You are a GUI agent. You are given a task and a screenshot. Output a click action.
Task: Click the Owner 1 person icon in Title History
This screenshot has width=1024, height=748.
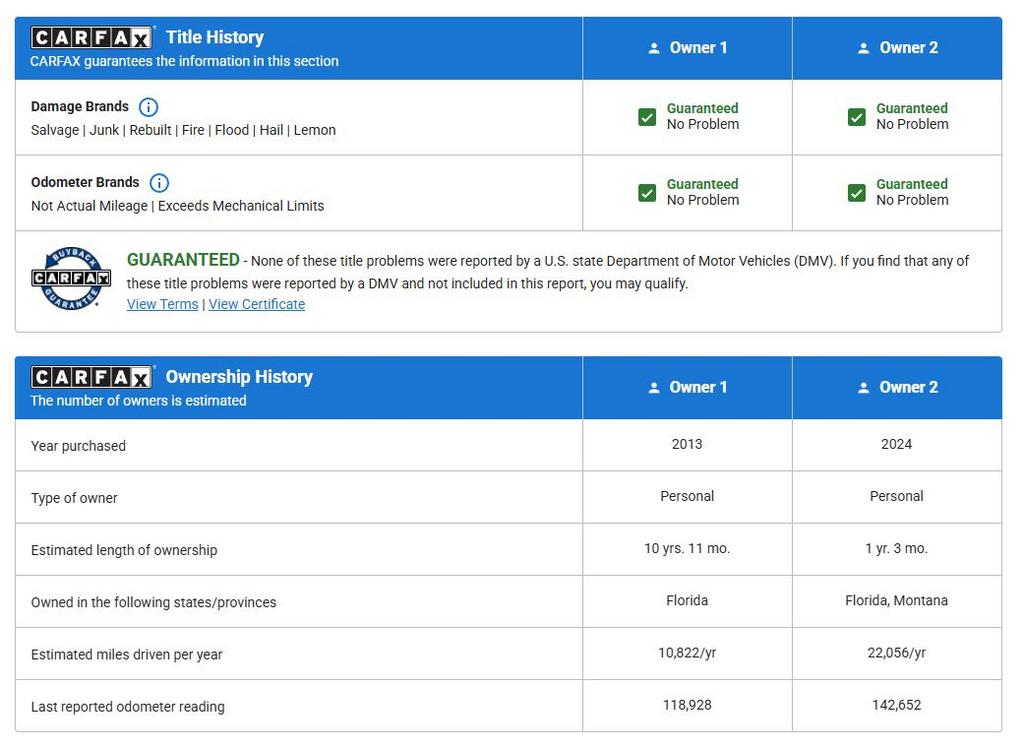(x=654, y=48)
